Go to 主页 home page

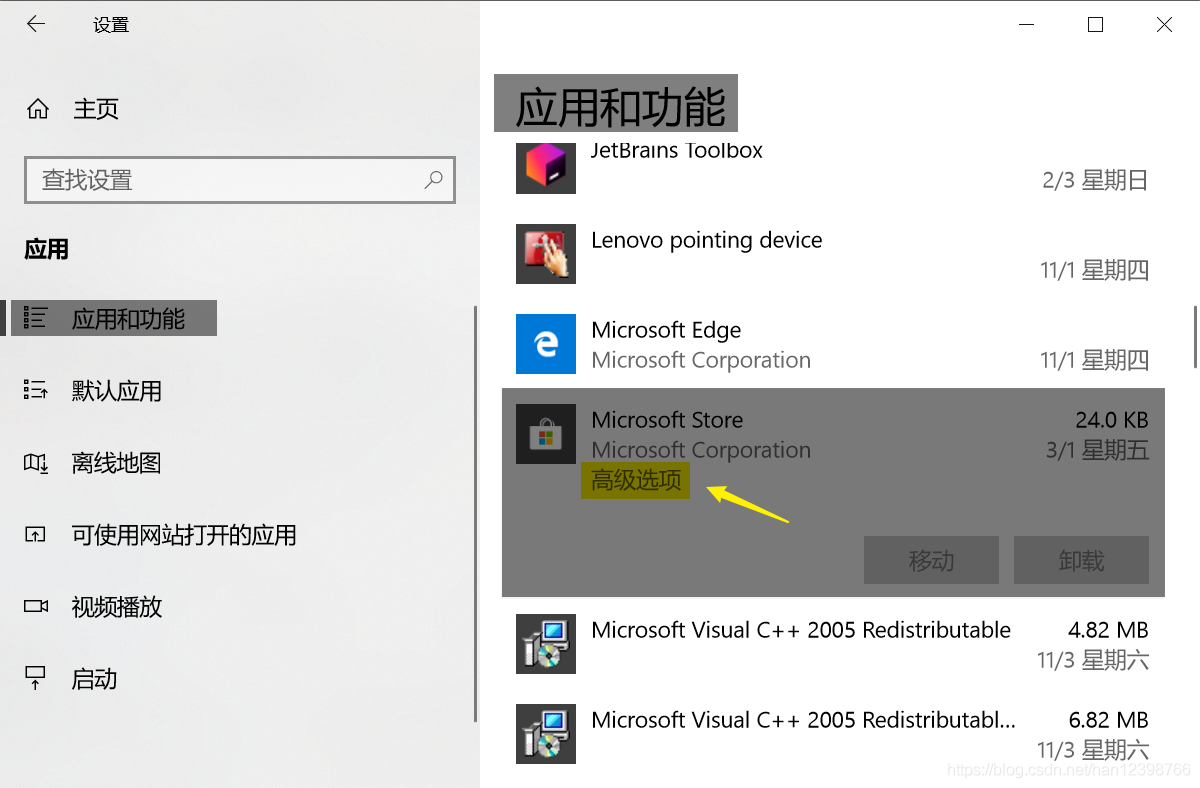[x=96, y=109]
